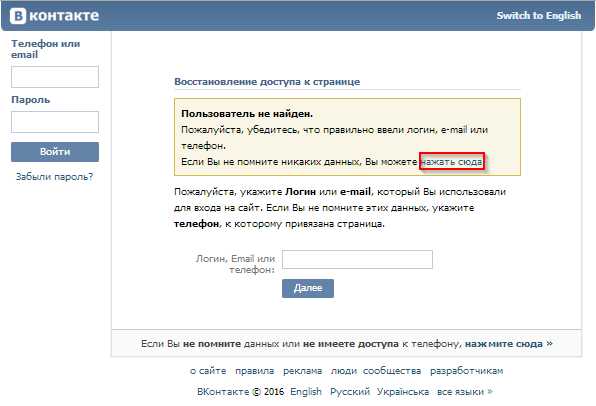The image size is (596, 406).
Task: Focus the Логин, Email или телефон field
Action: [x=357, y=259]
